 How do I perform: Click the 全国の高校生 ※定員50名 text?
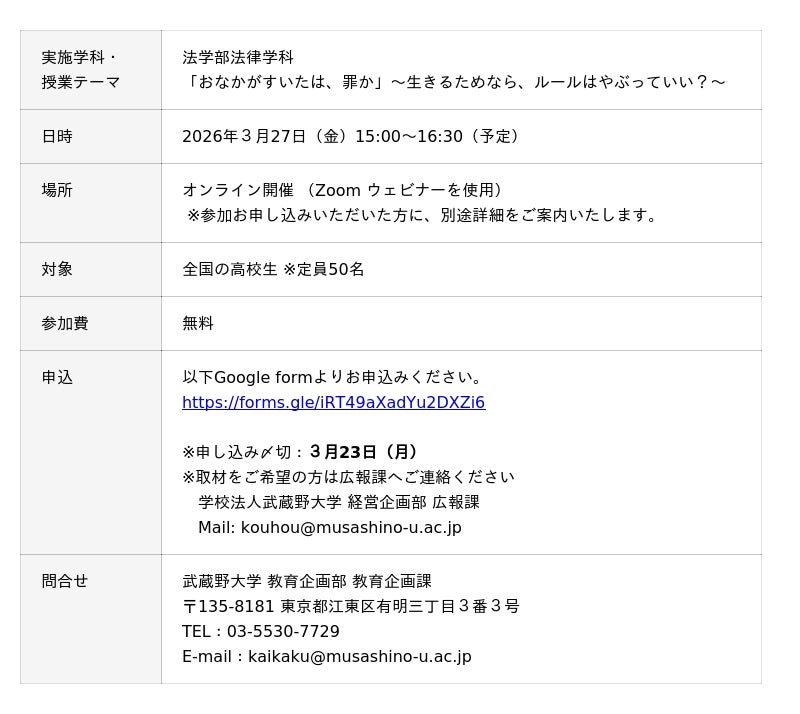(x=273, y=270)
